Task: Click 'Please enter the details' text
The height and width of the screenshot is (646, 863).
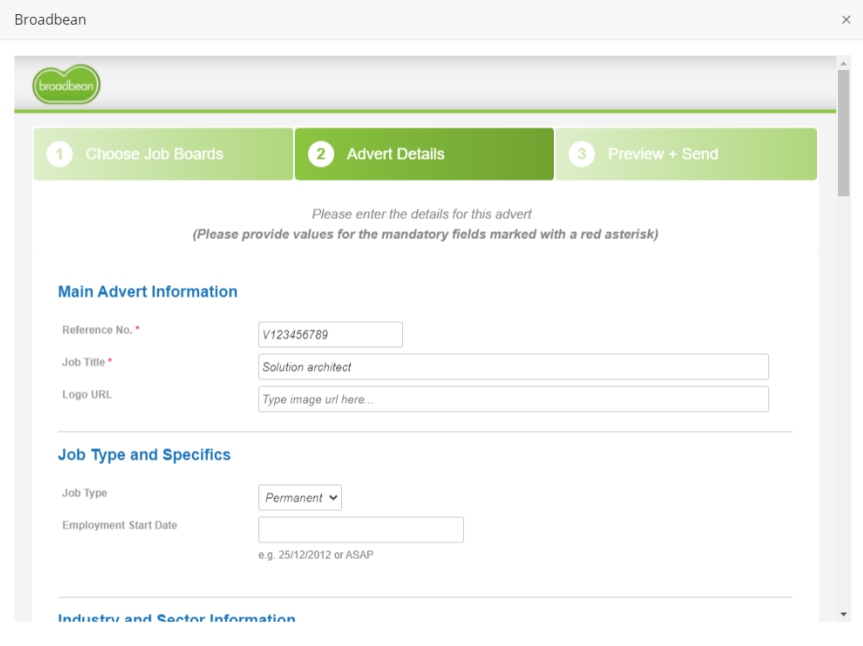Action: pos(422,214)
